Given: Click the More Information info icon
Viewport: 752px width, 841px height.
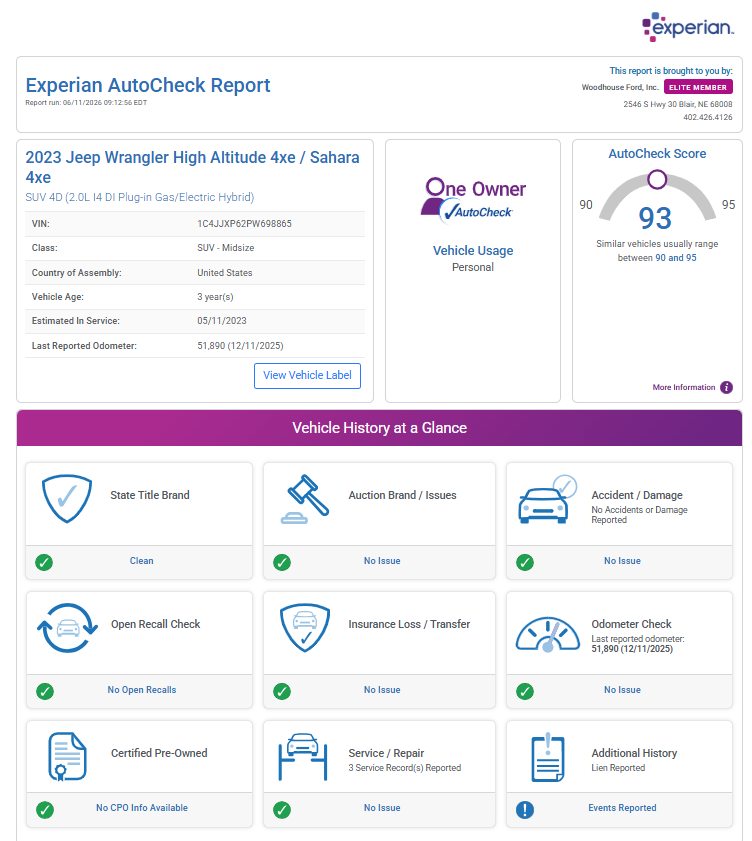Looking at the screenshot, I should [x=726, y=387].
